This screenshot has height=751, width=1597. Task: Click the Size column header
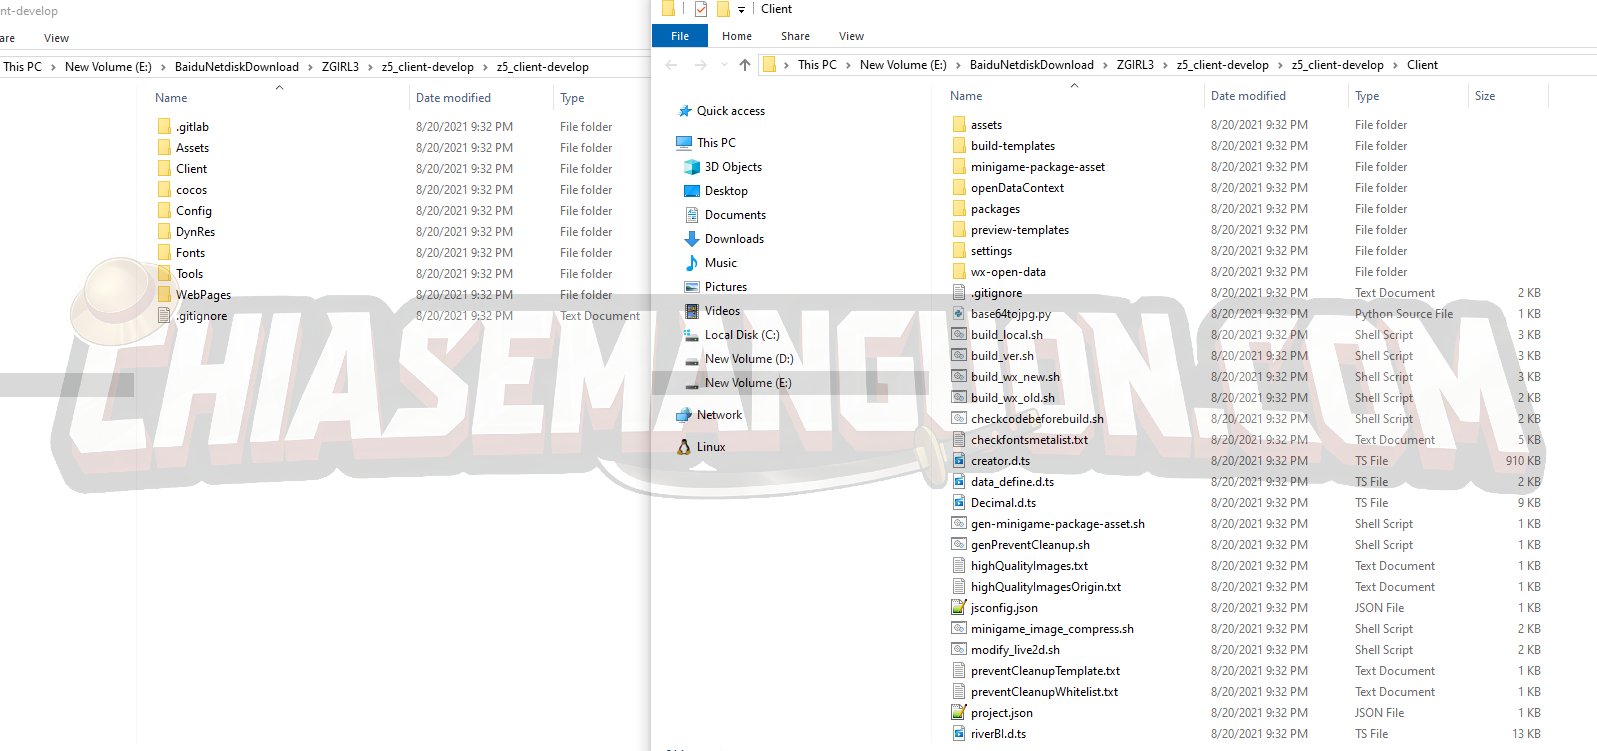tap(1485, 96)
